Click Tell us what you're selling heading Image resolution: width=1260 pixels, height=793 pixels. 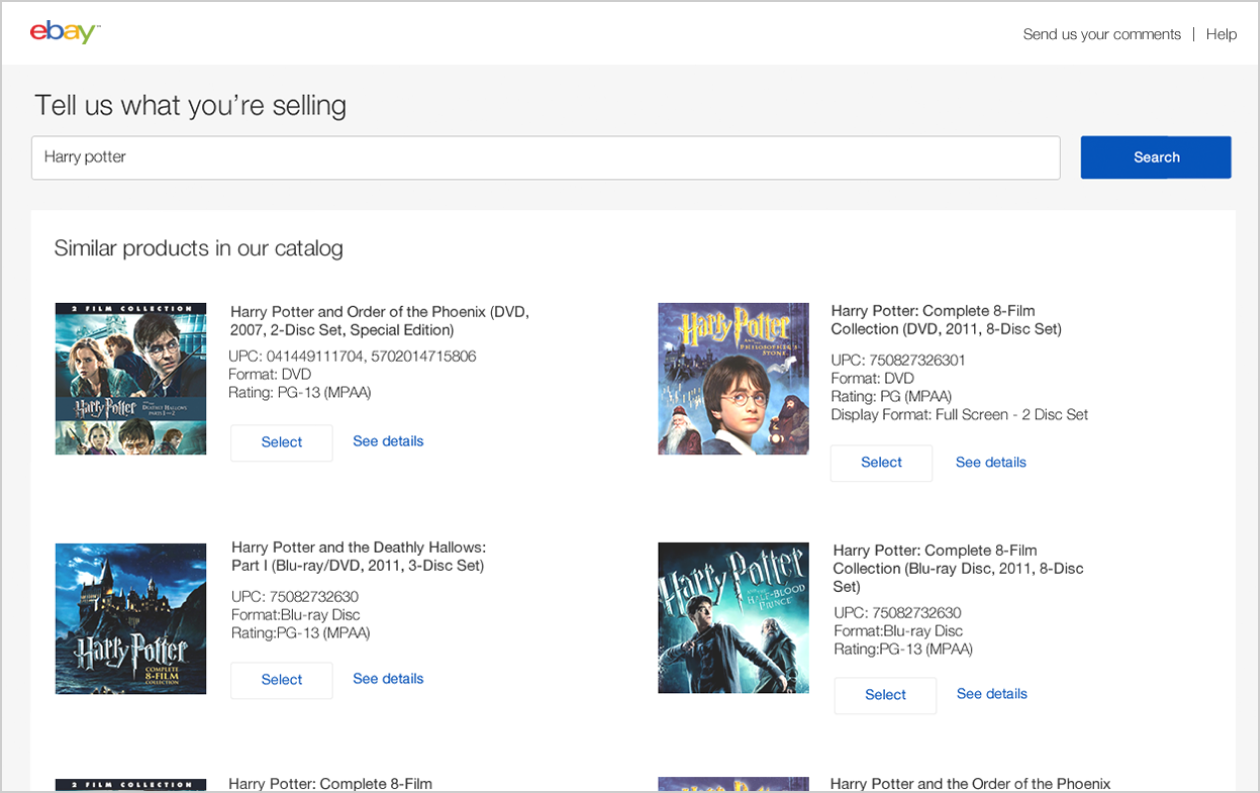click(x=190, y=105)
